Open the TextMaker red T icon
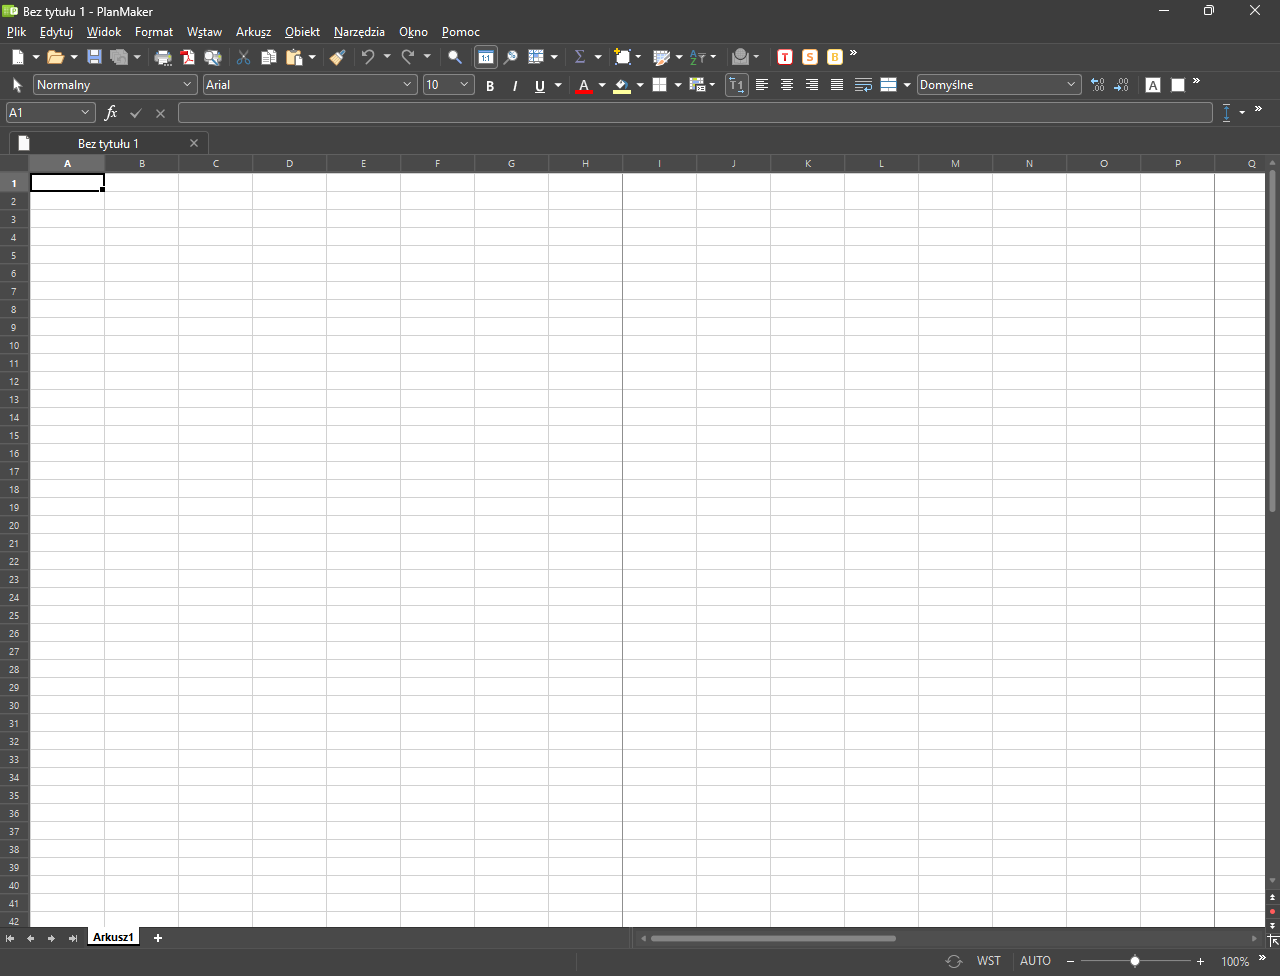The width and height of the screenshot is (1280, 976). 785,57
